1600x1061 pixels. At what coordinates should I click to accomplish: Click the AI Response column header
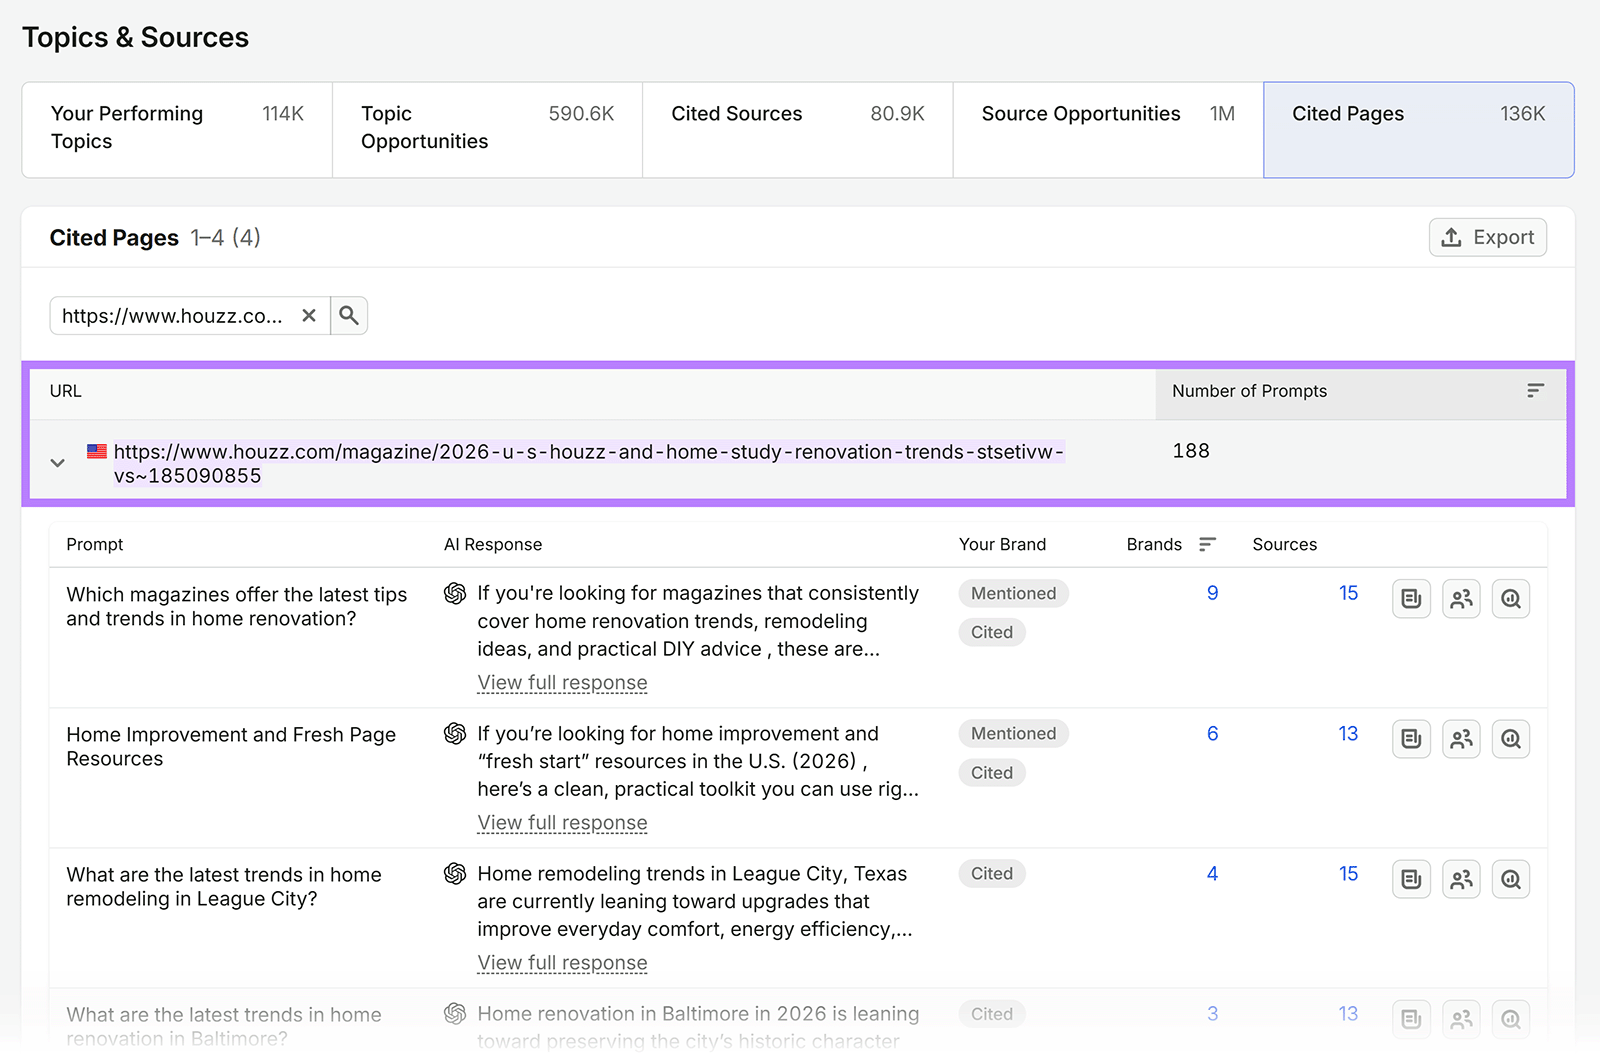pos(493,544)
